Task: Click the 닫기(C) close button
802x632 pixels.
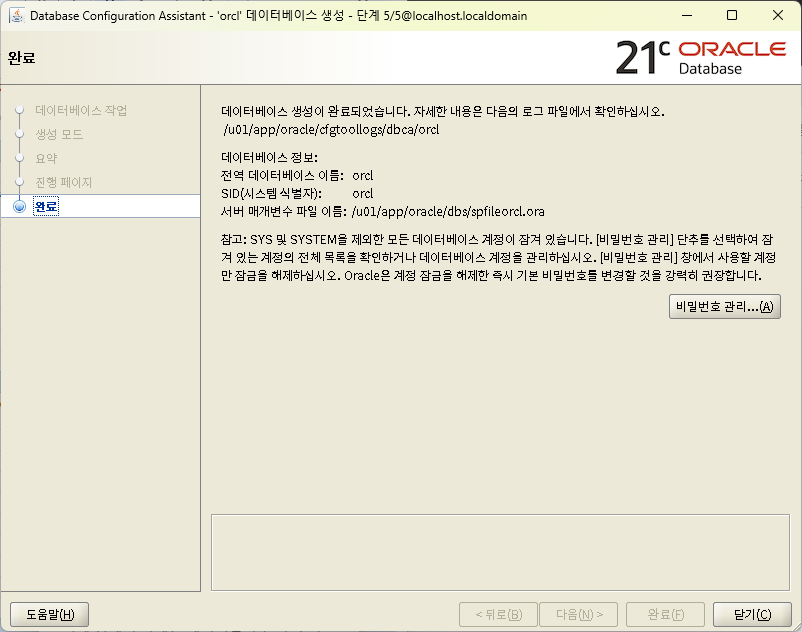Action: click(x=752, y=614)
